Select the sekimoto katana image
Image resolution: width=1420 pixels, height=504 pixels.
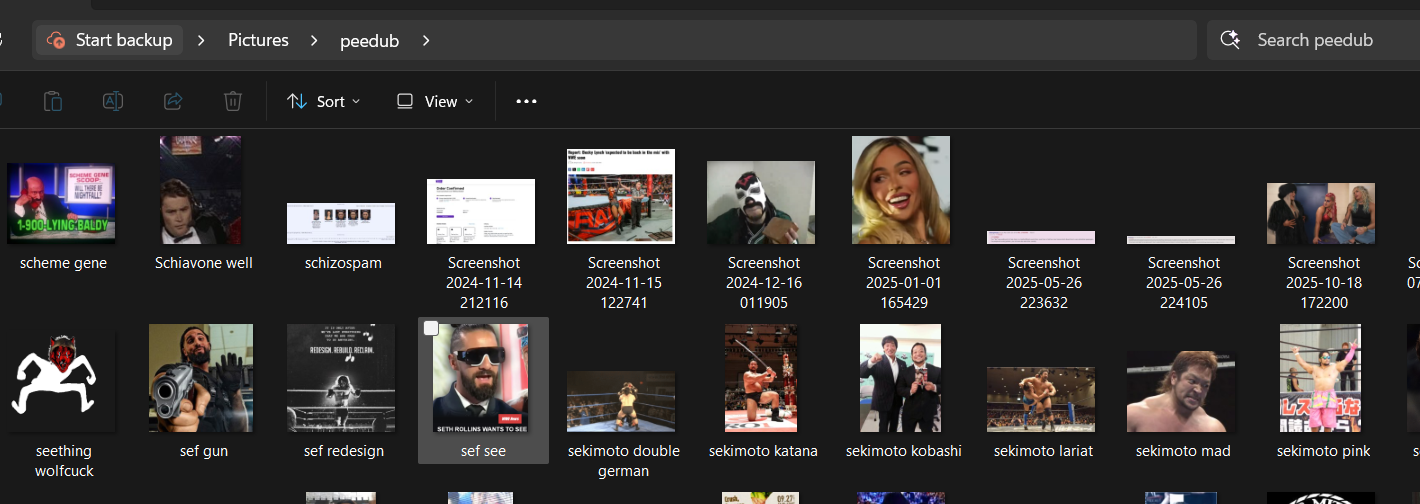[x=762, y=377]
